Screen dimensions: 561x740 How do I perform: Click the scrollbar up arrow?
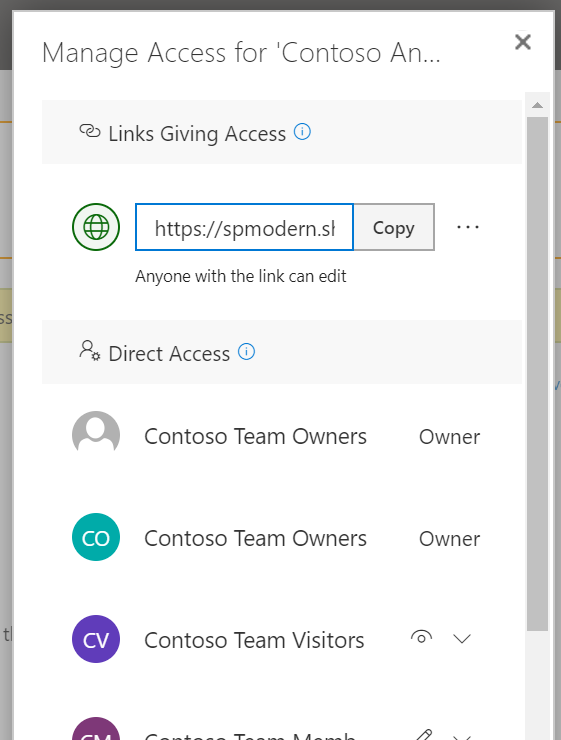point(537,105)
